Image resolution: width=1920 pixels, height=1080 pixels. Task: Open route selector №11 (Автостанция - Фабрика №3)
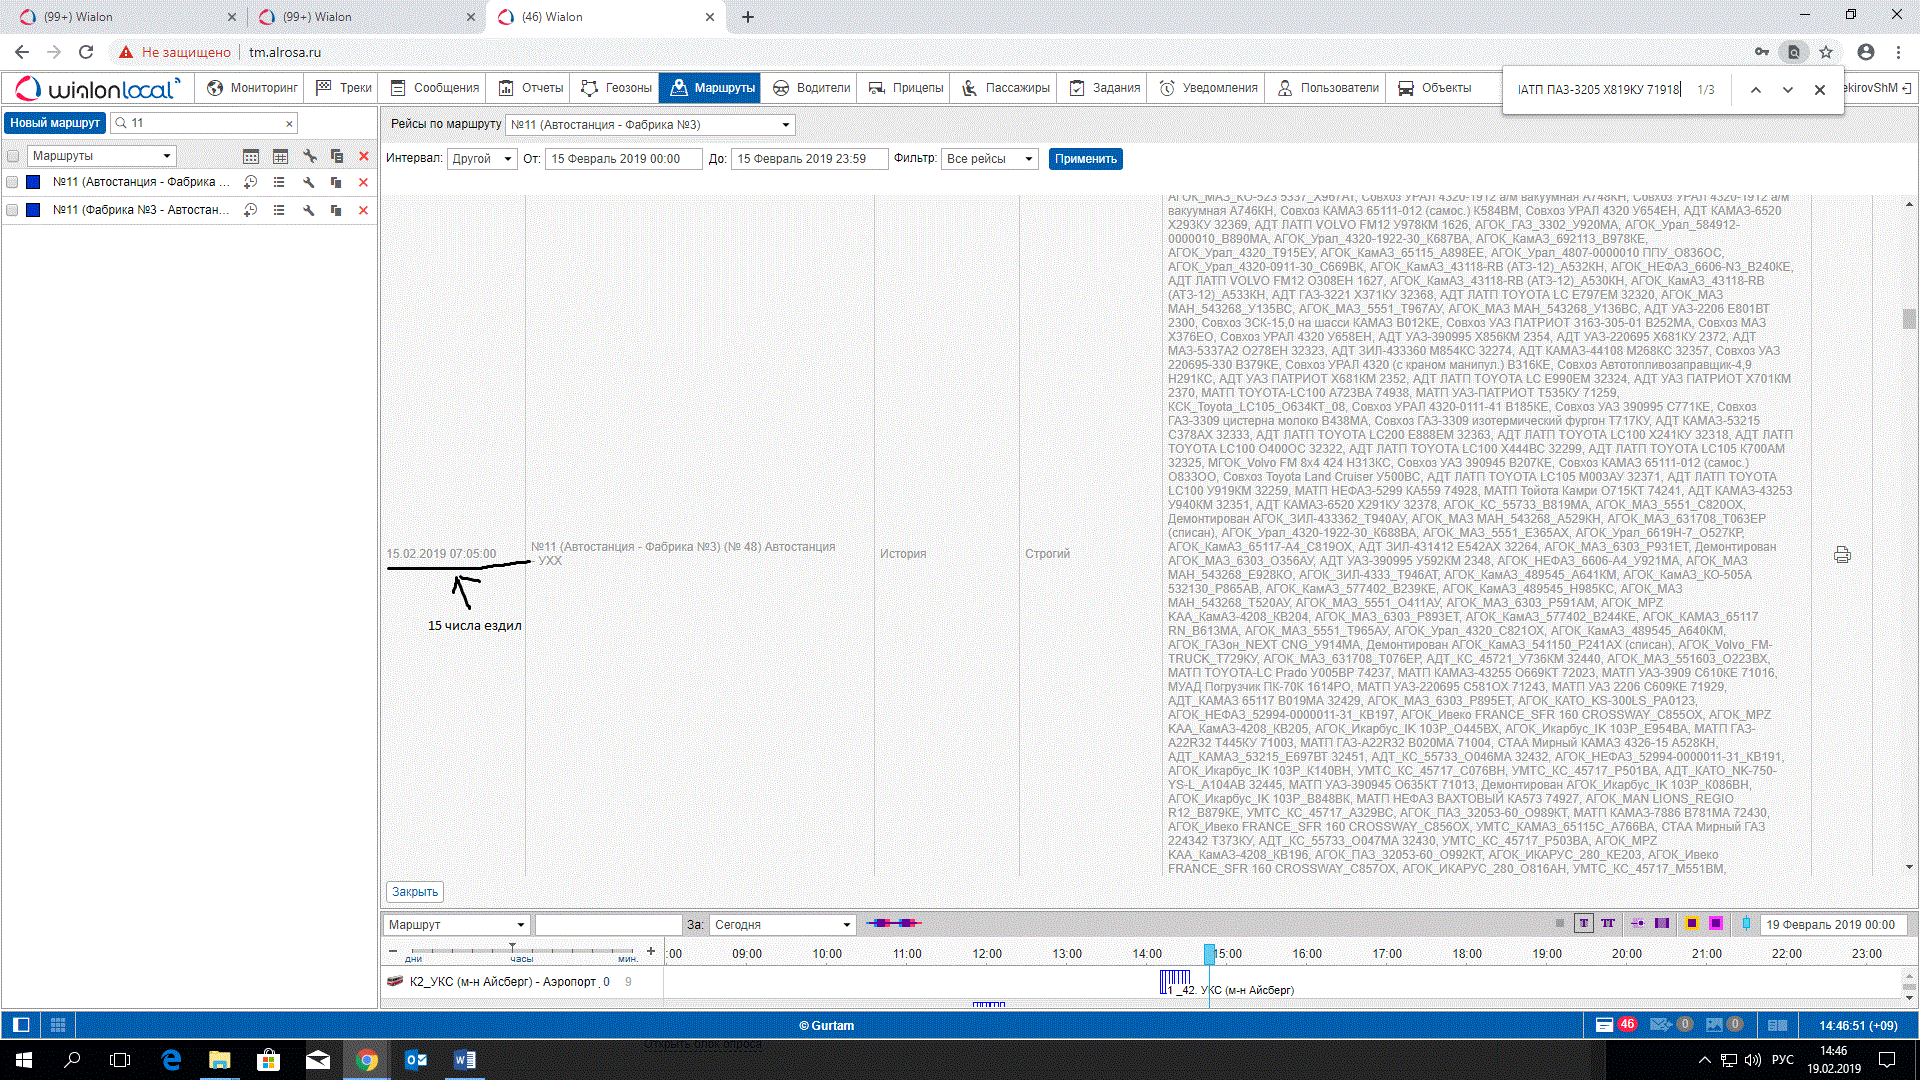coord(650,125)
